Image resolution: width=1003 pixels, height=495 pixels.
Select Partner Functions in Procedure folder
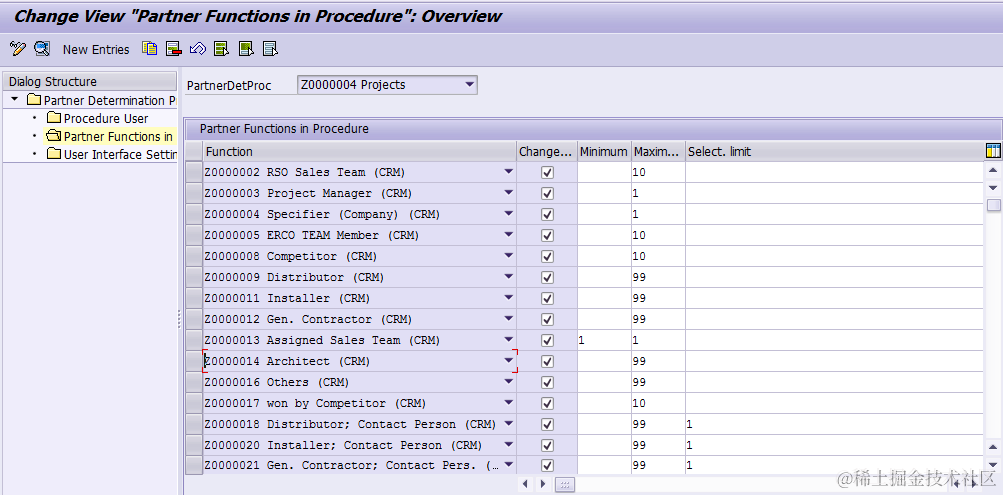110,136
